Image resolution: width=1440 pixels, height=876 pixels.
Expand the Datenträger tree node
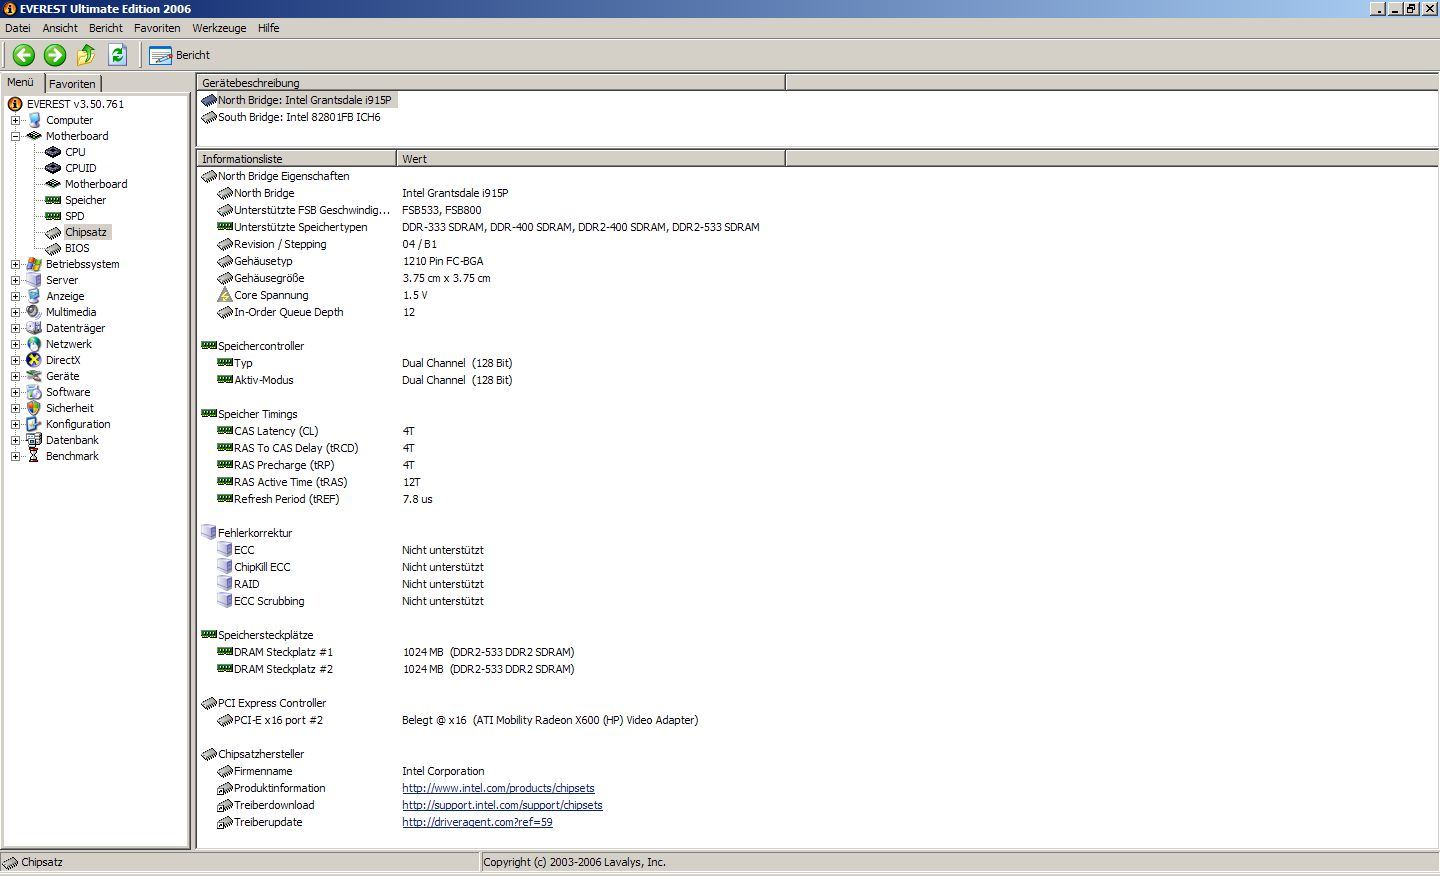(15, 328)
